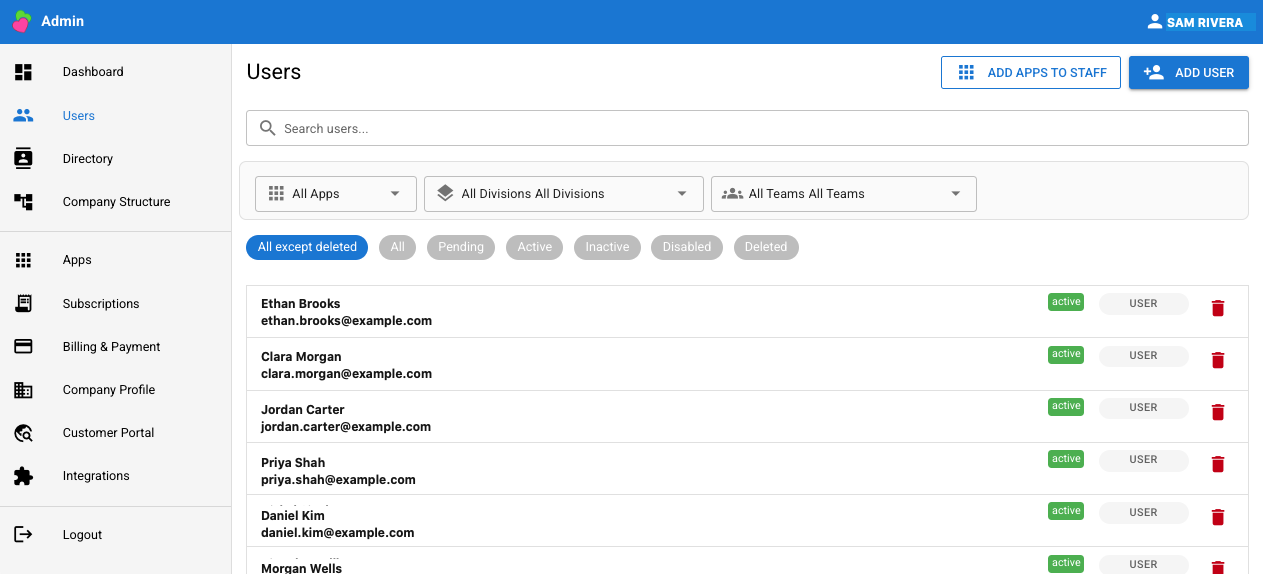Filter users by Active status

pyautogui.click(x=535, y=247)
